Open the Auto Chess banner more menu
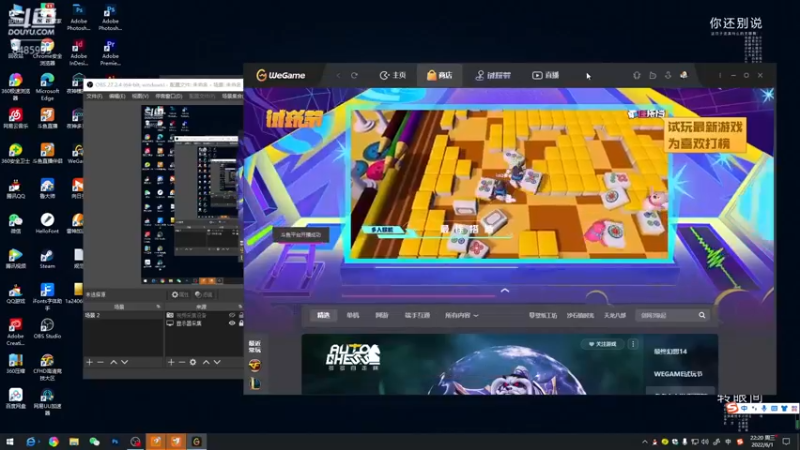 [633, 344]
